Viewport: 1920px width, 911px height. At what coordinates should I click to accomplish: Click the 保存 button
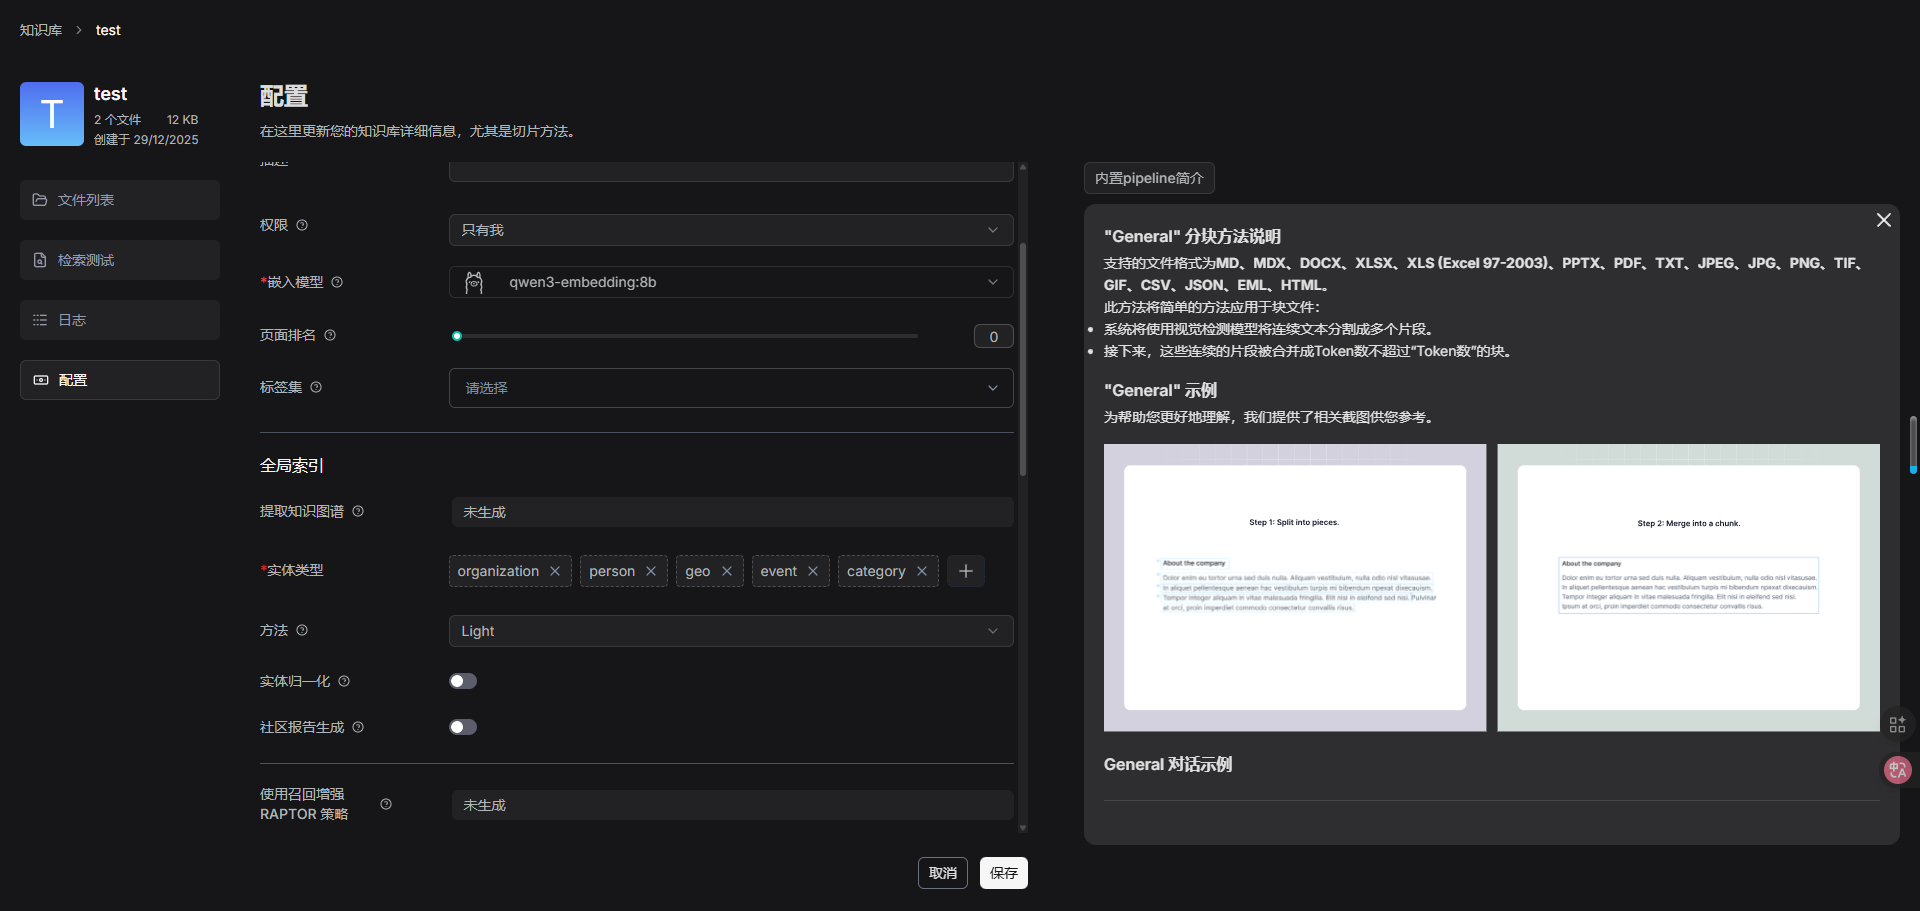pos(1003,873)
